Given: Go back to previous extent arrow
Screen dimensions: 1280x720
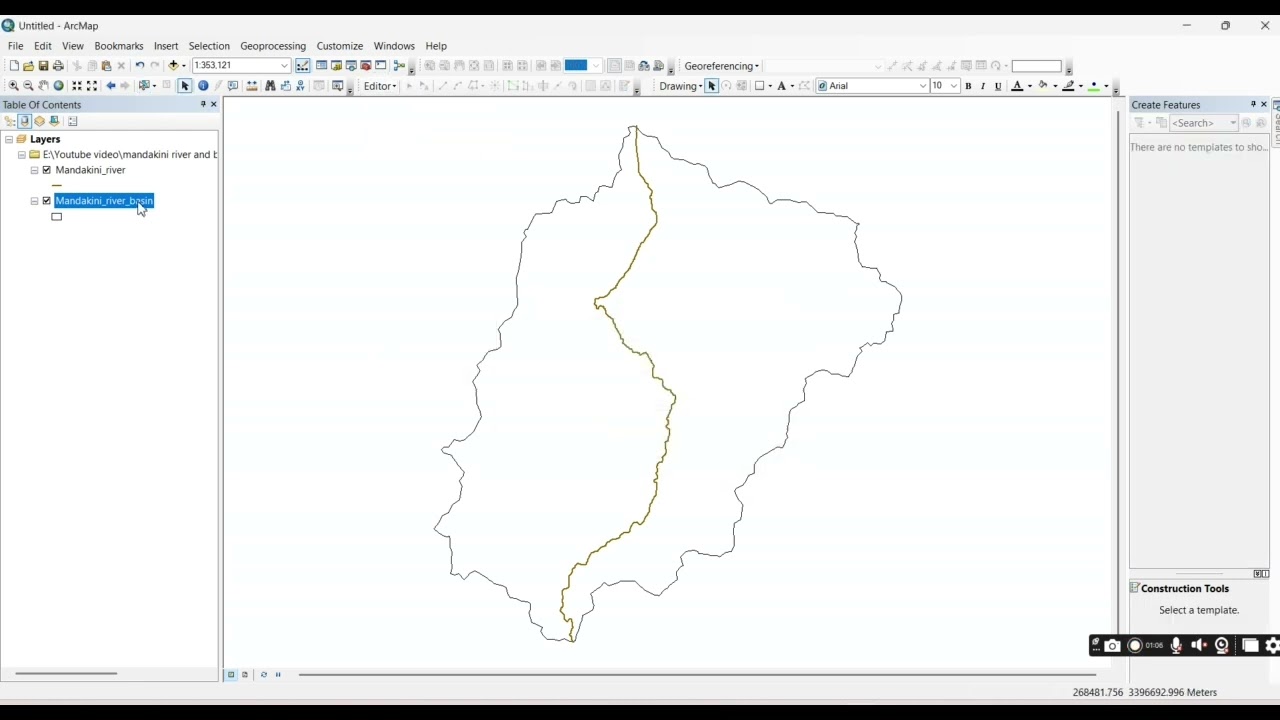Looking at the screenshot, I should click(x=110, y=86).
